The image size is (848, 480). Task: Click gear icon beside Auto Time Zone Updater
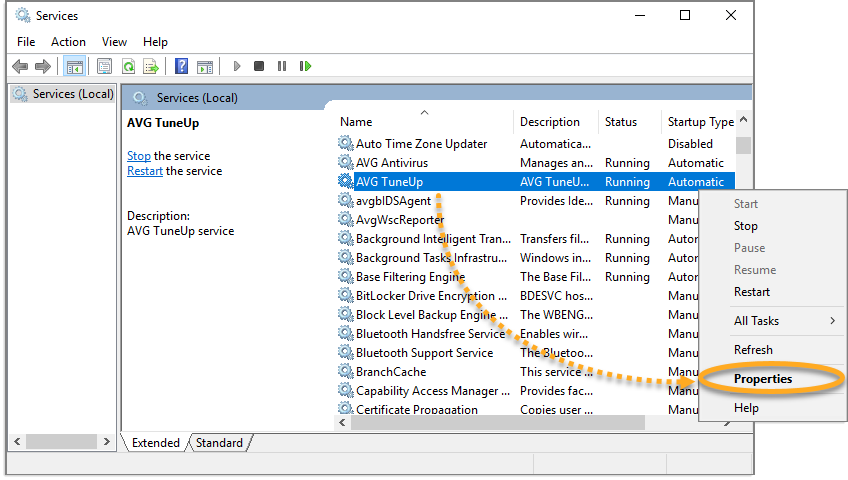point(346,143)
